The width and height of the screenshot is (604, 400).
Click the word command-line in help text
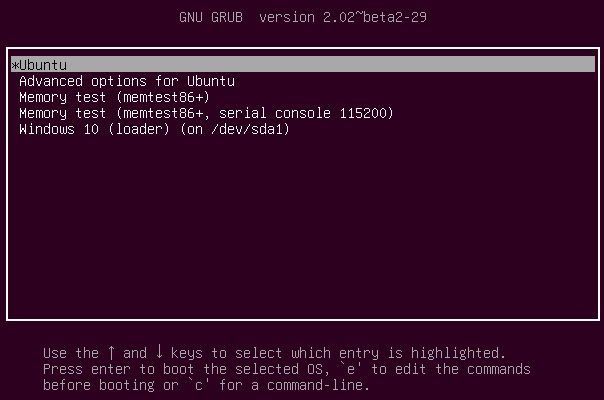(x=314, y=385)
